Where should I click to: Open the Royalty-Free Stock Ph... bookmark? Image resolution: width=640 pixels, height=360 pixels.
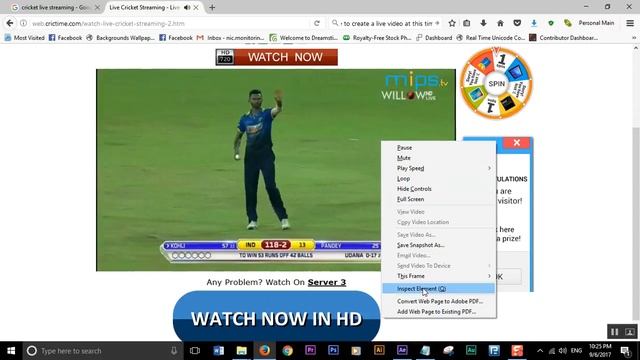[x=377, y=38]
